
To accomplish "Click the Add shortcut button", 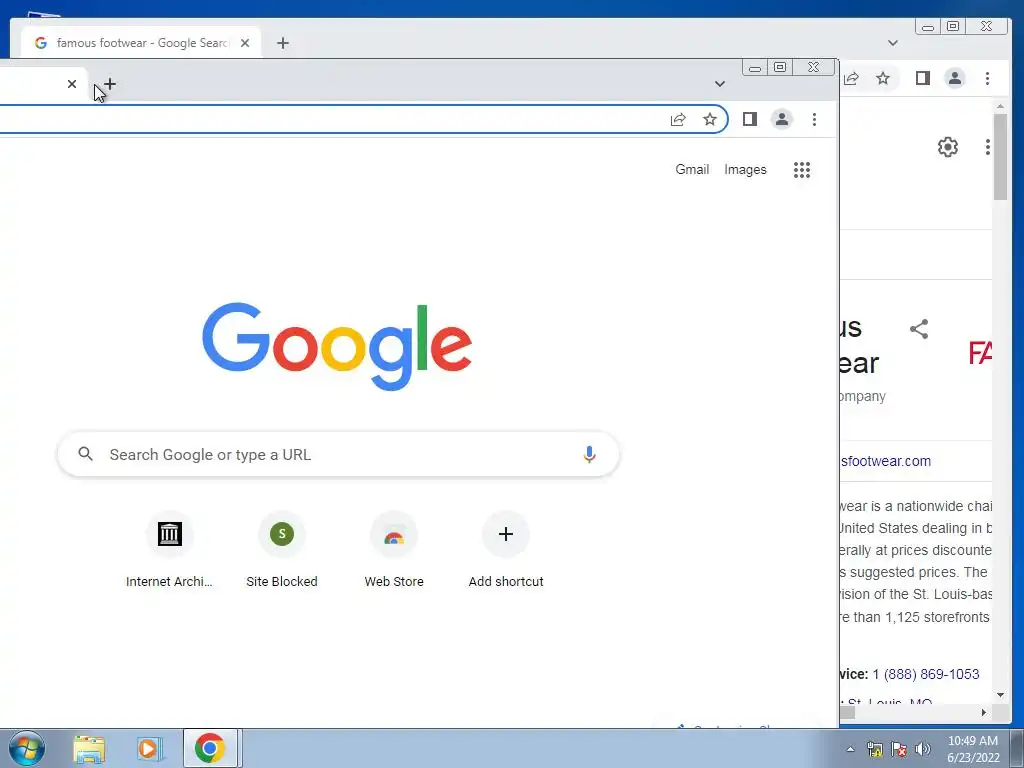I will 506,551.
